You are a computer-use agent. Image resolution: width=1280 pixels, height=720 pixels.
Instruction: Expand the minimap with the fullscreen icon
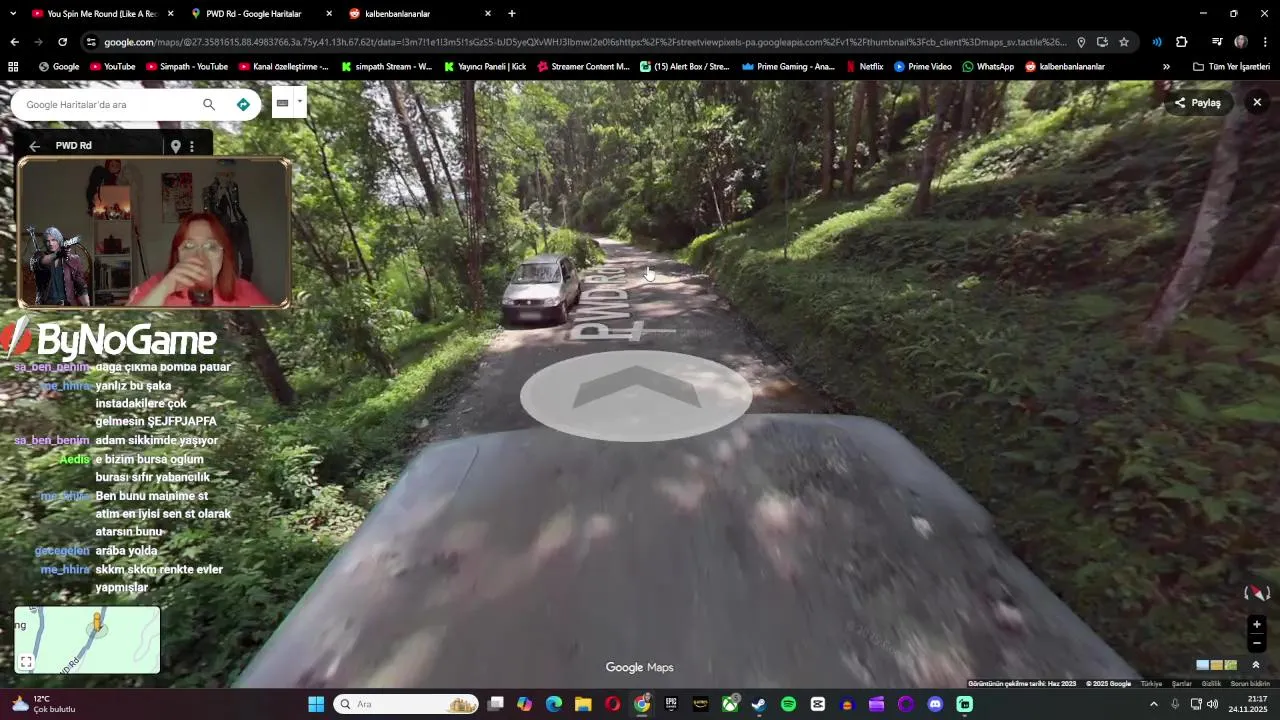pos(26,662)
